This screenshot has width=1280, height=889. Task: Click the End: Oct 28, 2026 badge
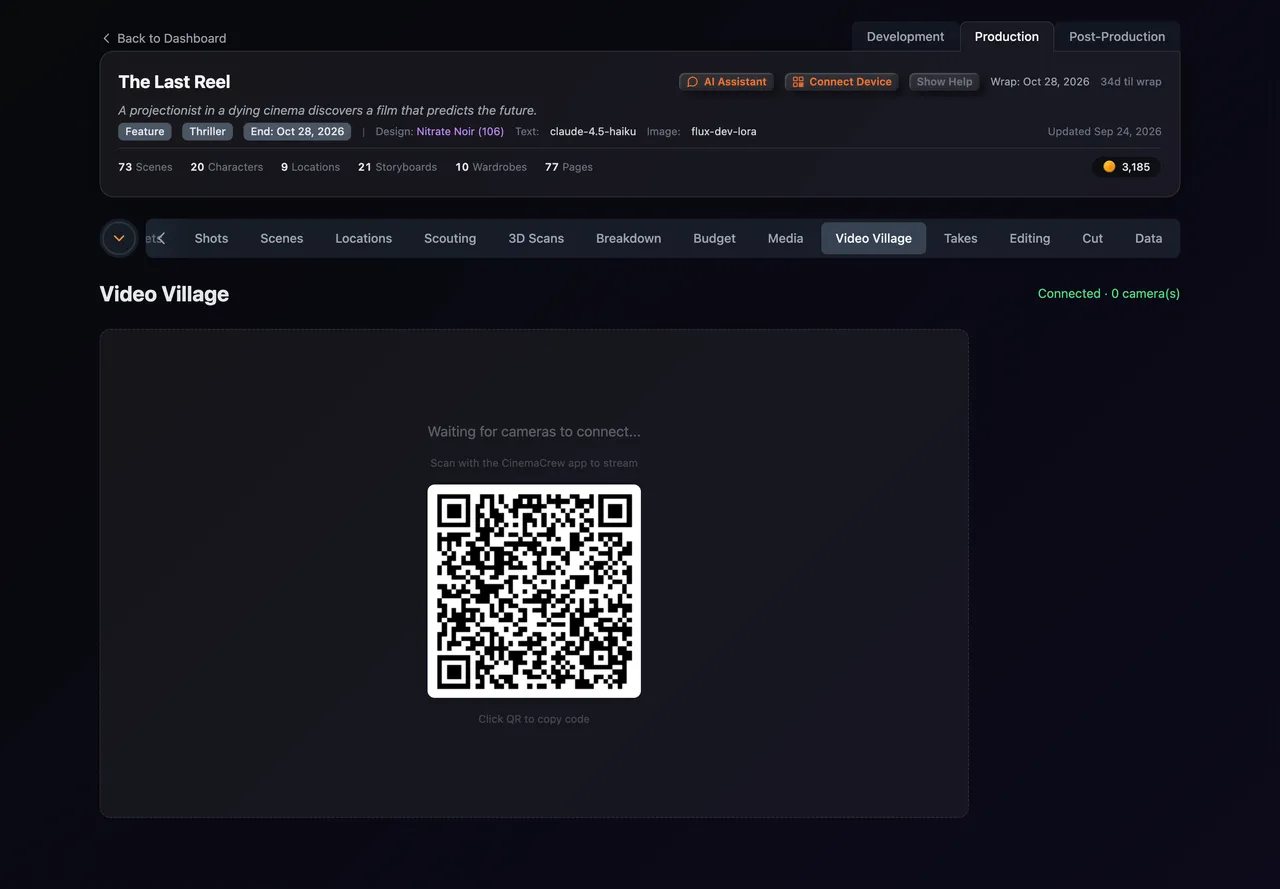tap(297, 132)
